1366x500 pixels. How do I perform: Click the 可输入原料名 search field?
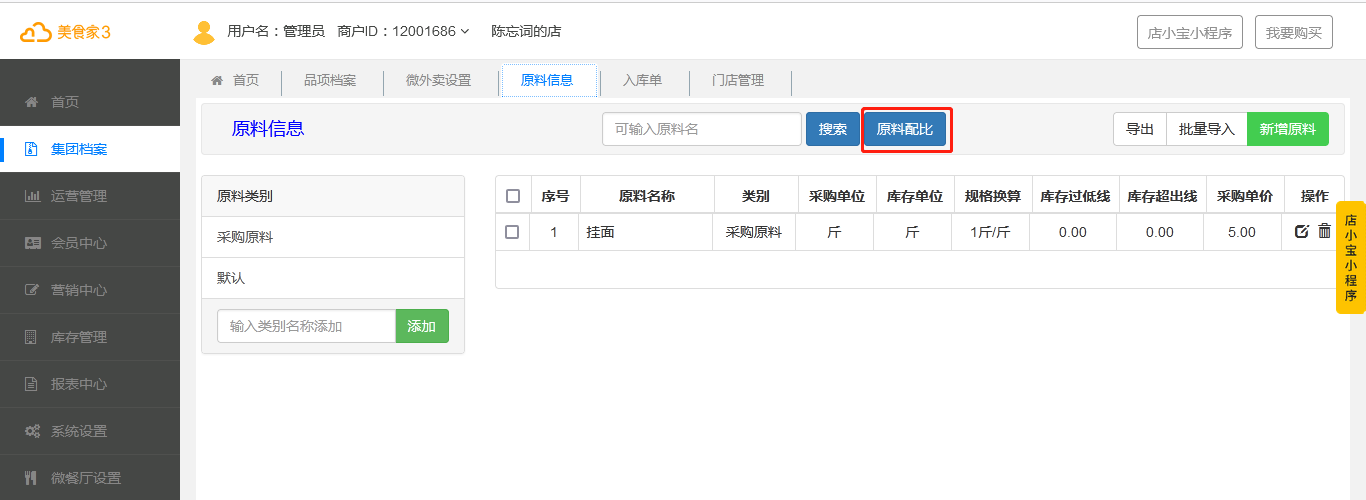tap(701, 129)
